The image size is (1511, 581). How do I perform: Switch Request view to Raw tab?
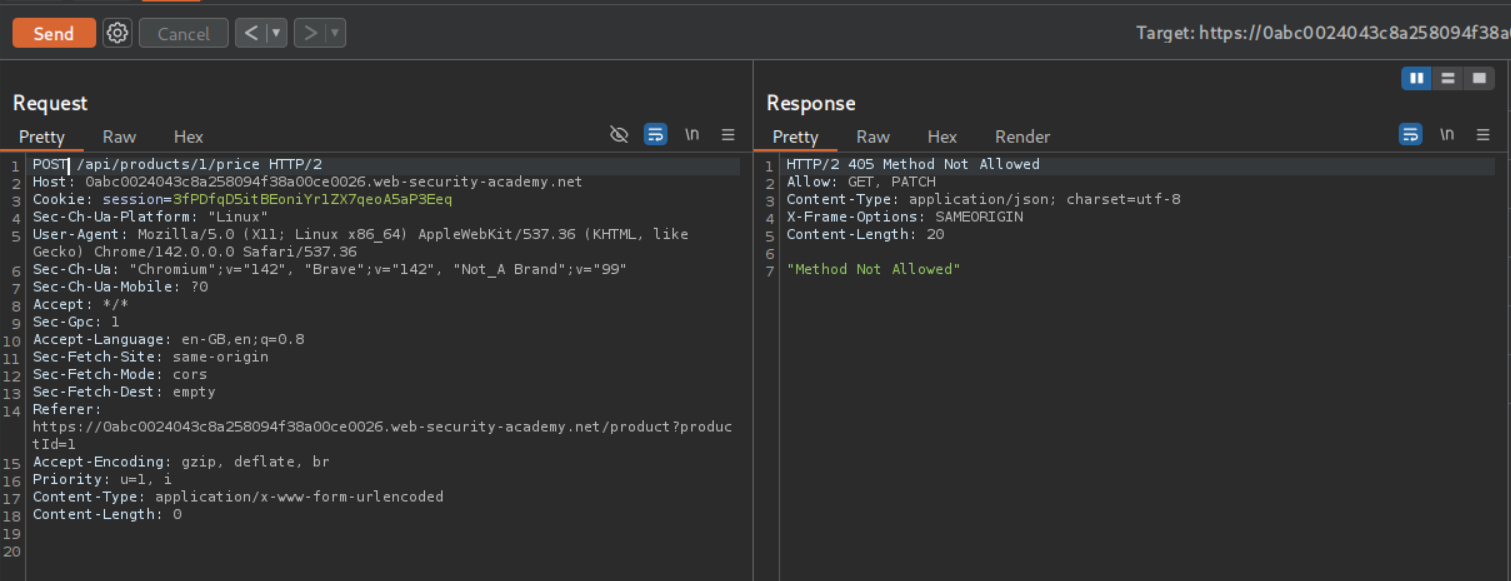pos(119,137)
